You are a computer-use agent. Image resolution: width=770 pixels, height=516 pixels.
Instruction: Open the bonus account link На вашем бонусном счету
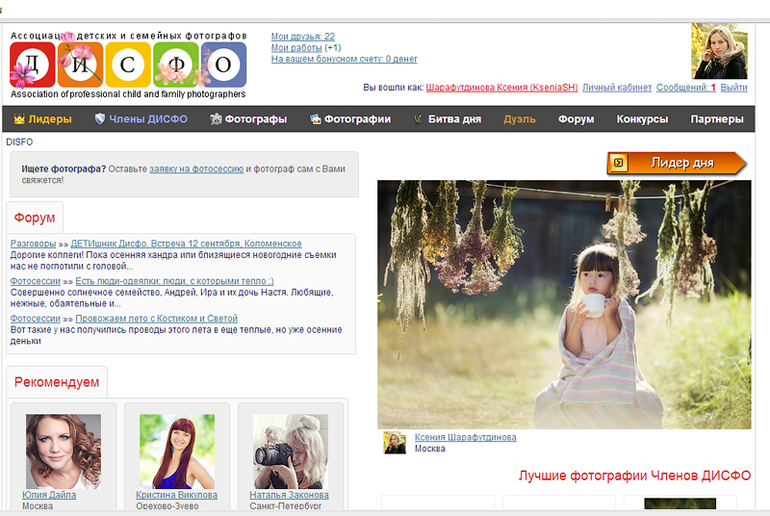click(344, 59)
